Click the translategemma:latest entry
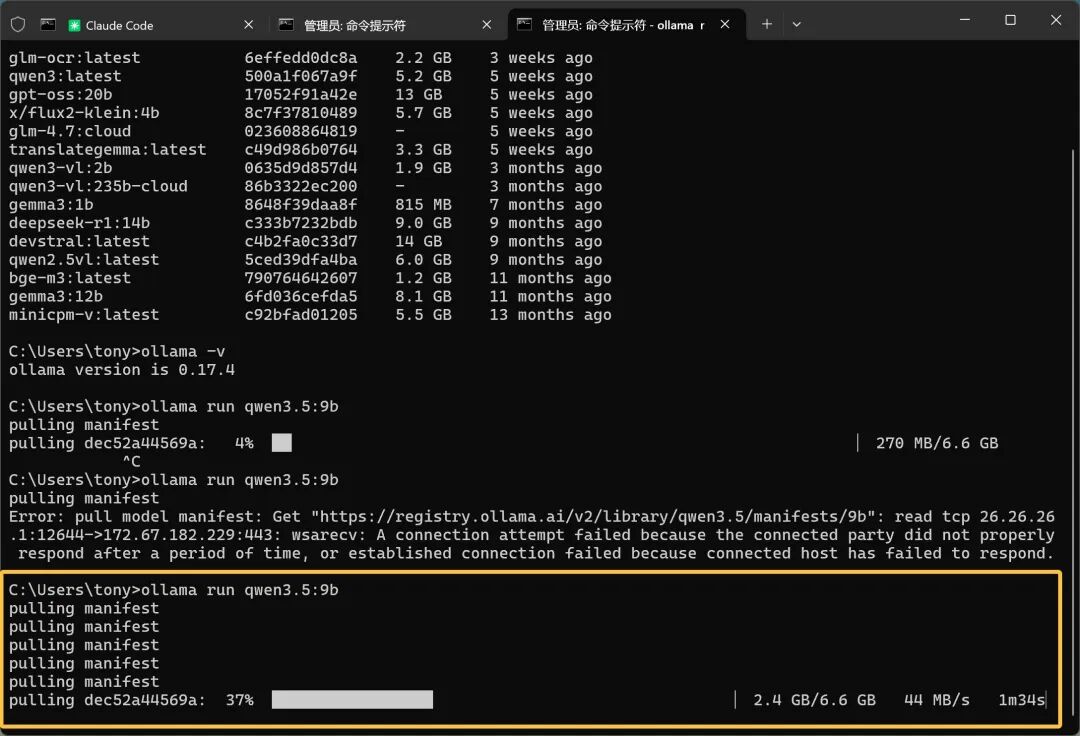Image resolution: width=1080 pixels, height=736 pixels. coord(107,149)
